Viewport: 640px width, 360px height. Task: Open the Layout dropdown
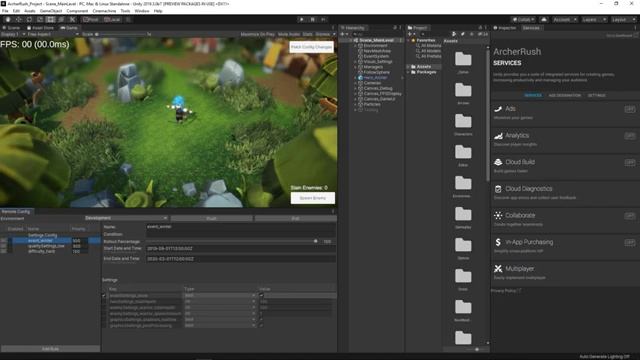[623, 20]
